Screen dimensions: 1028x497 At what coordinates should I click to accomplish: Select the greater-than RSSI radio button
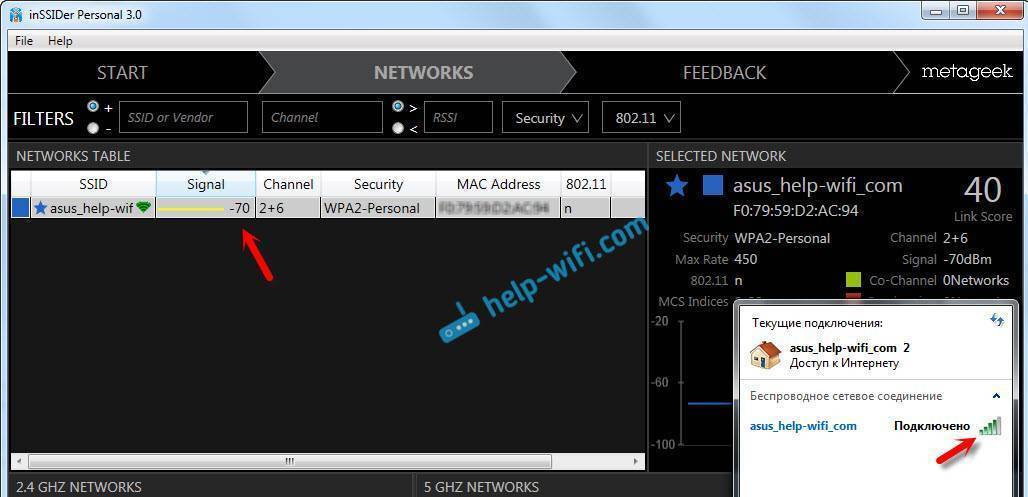(397, 107)
